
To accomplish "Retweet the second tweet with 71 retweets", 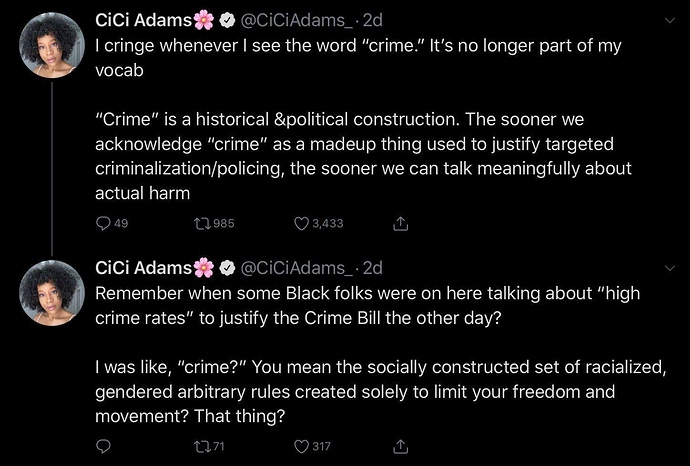I will pyautogui.click(x=209, y=447).
